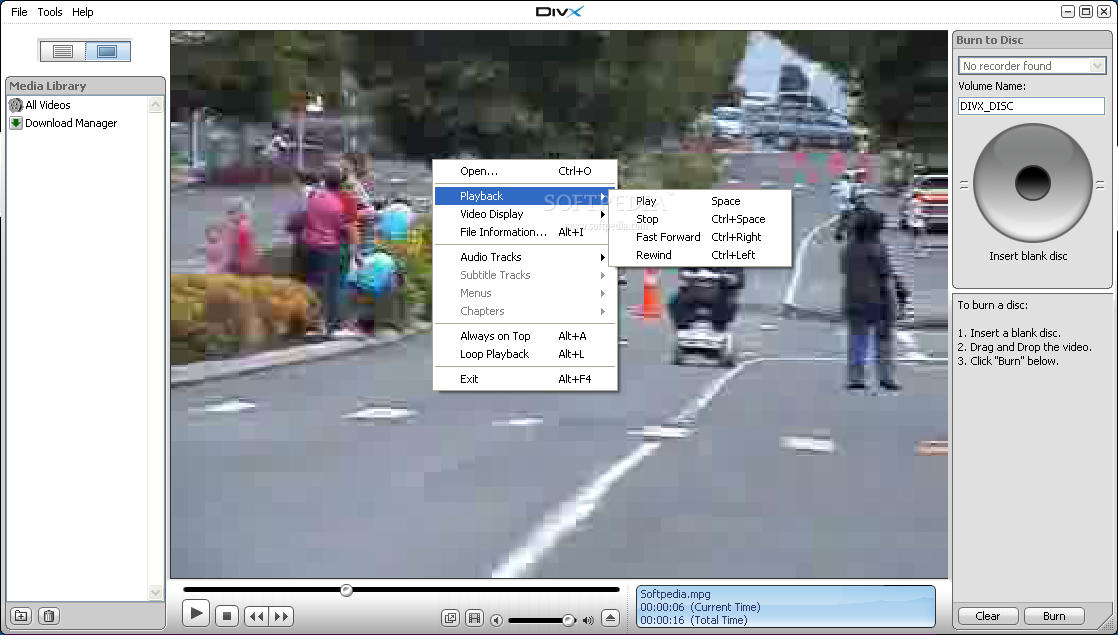This screenshot has width=1118, height=635.
Task: Click Play in the Playback submenu
Action: (x=700, y=201)
